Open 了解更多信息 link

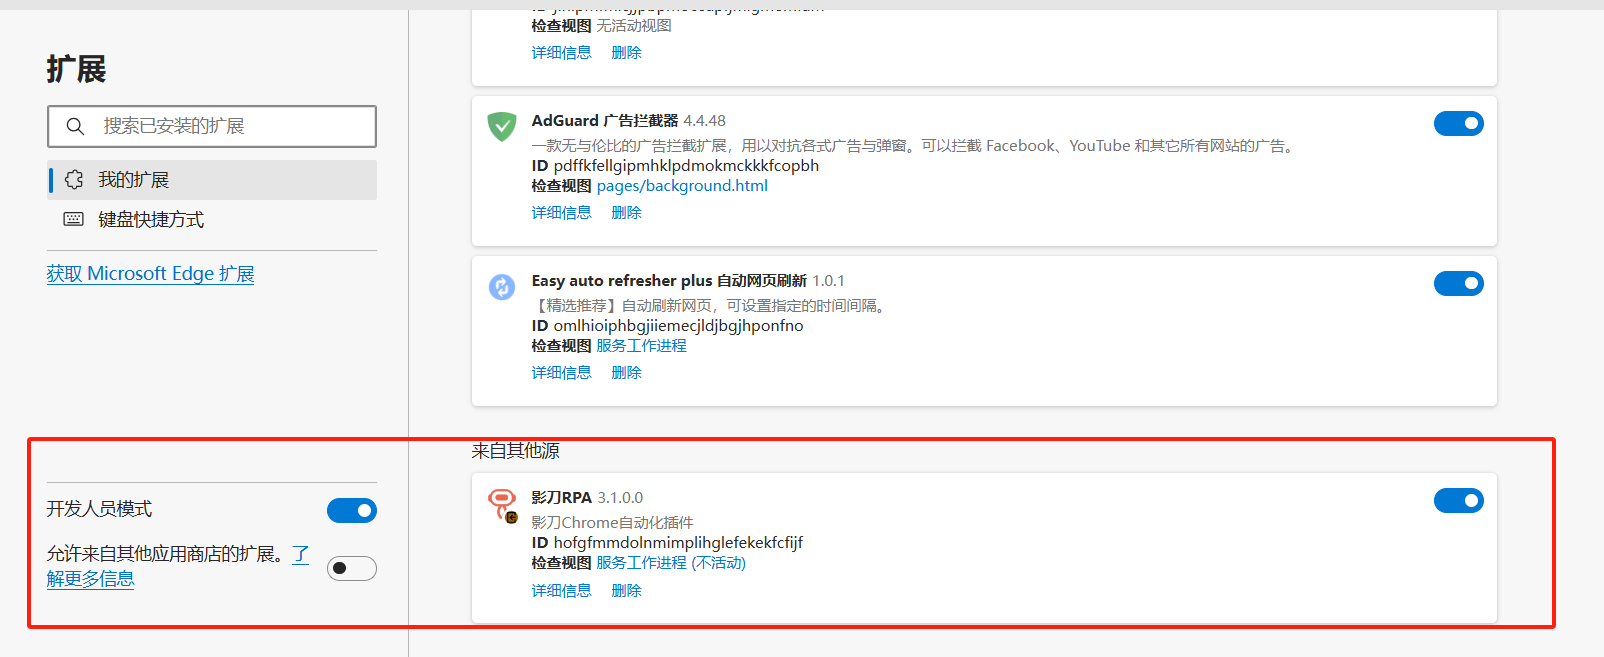click(90, 578)
